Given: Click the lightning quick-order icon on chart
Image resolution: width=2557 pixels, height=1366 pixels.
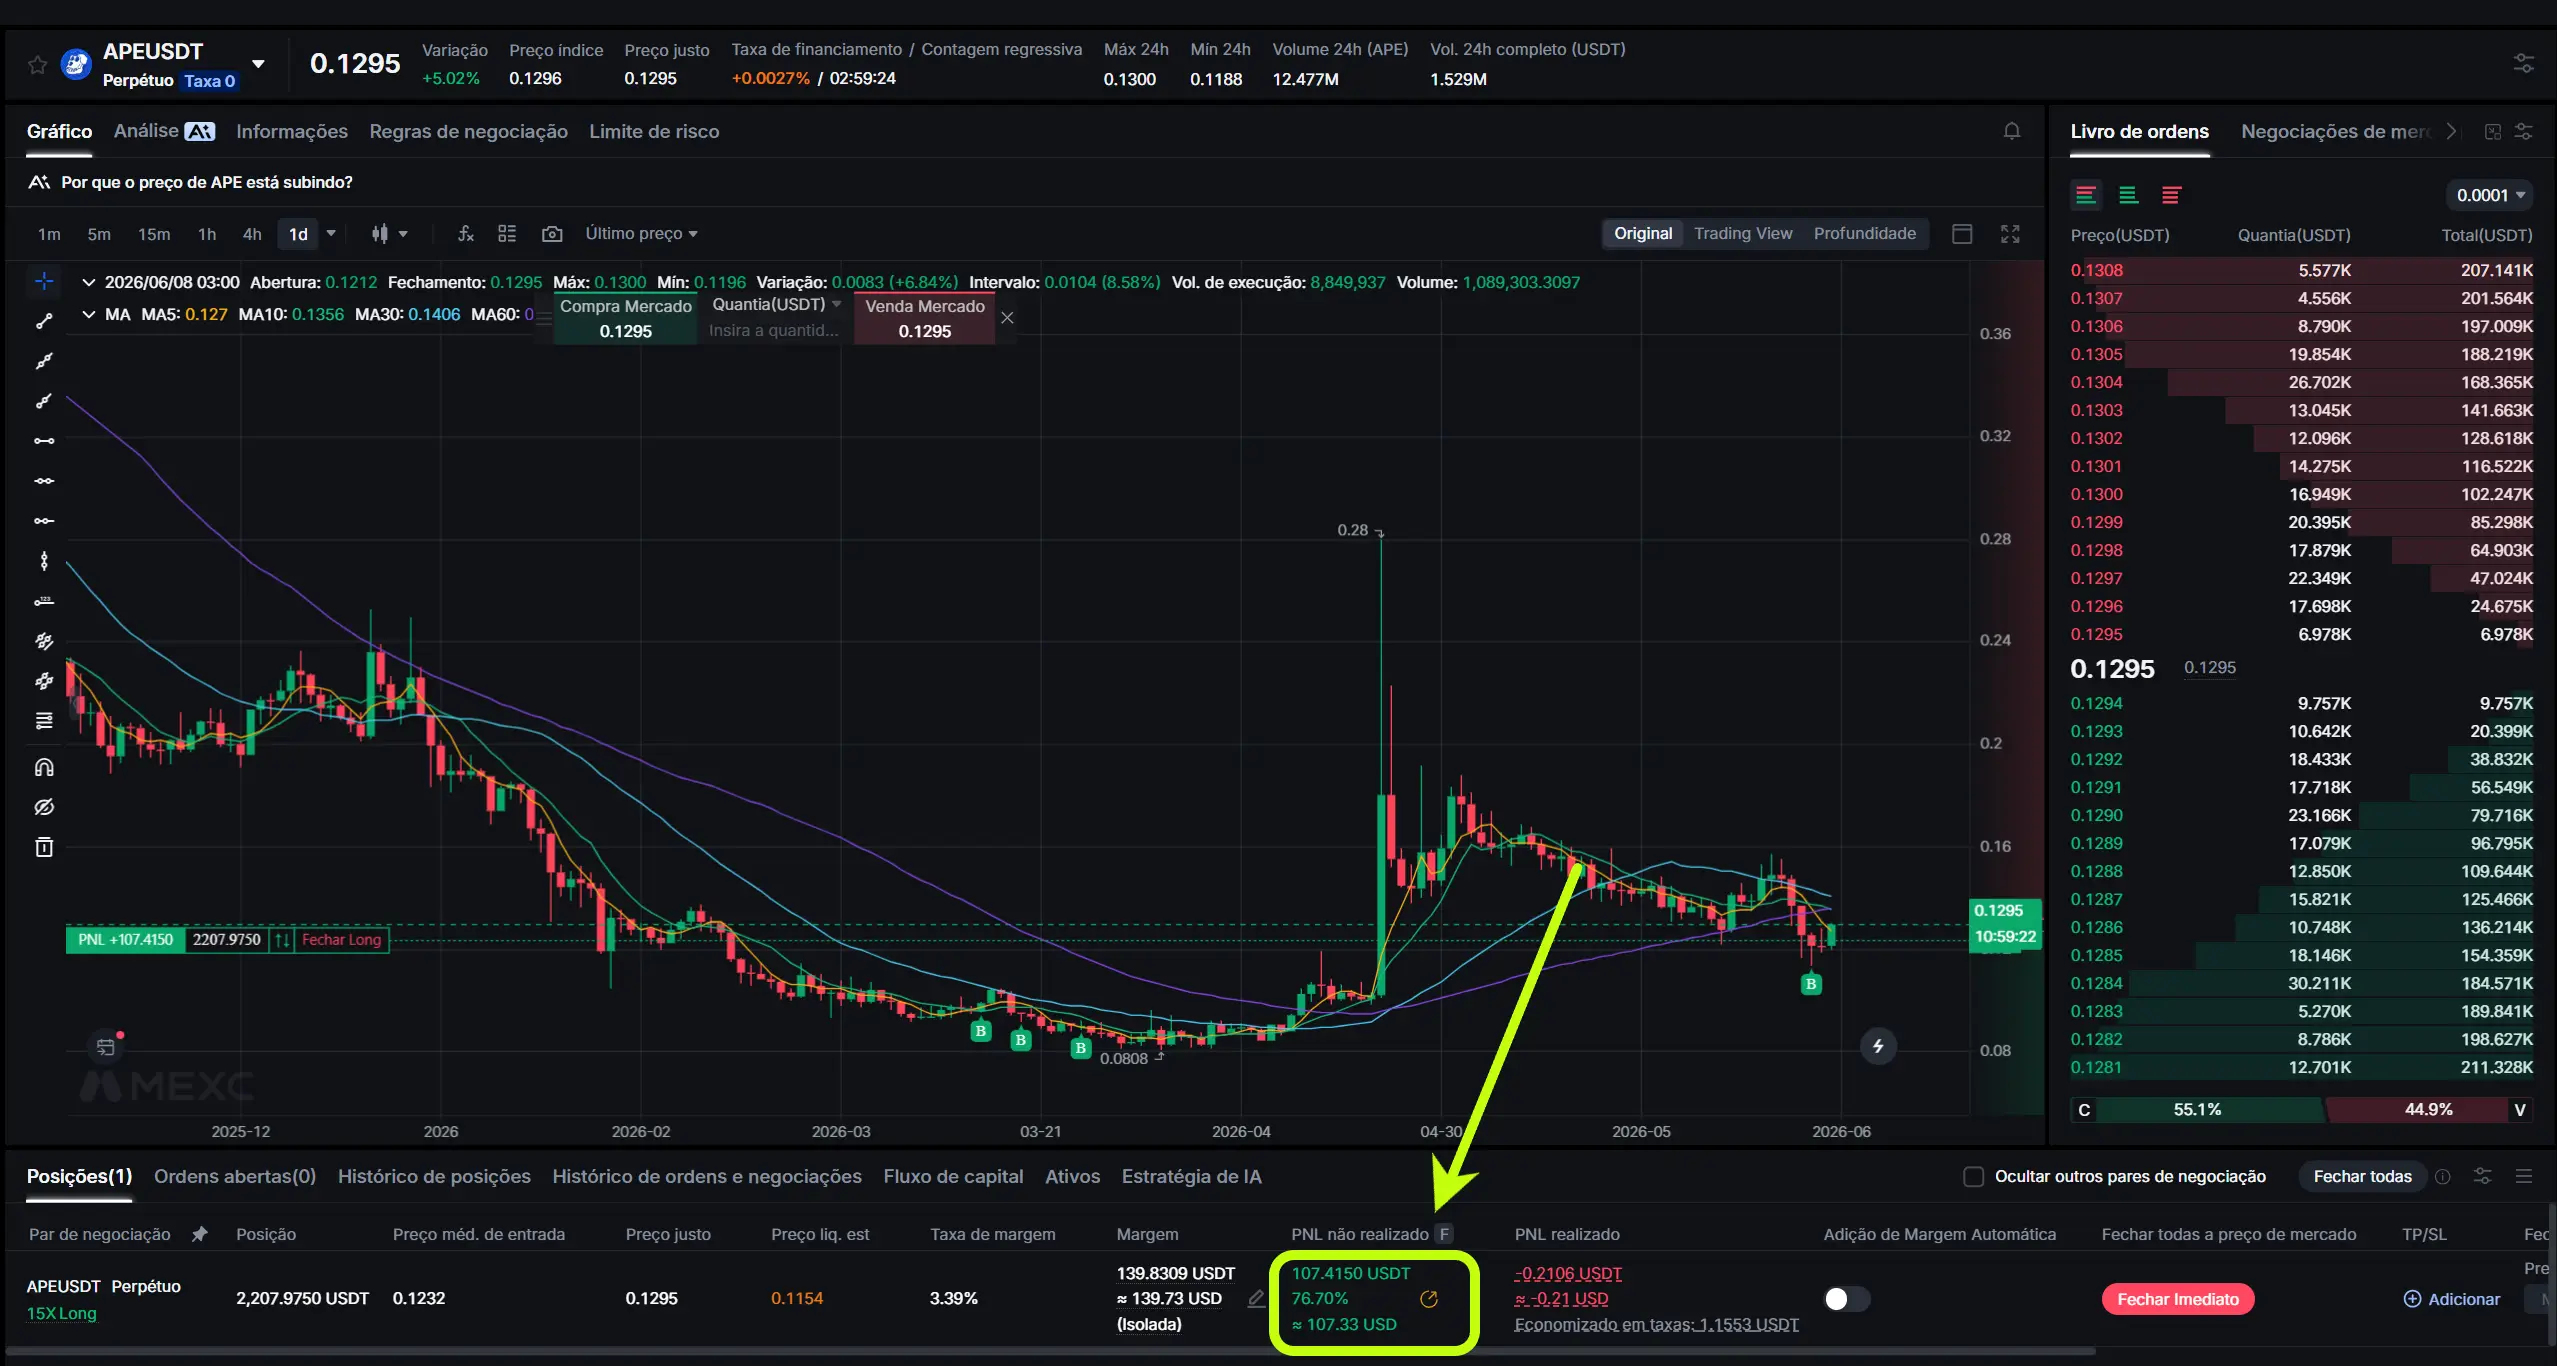Looking at the screenshot, I should click(x=1878, y=1046).
